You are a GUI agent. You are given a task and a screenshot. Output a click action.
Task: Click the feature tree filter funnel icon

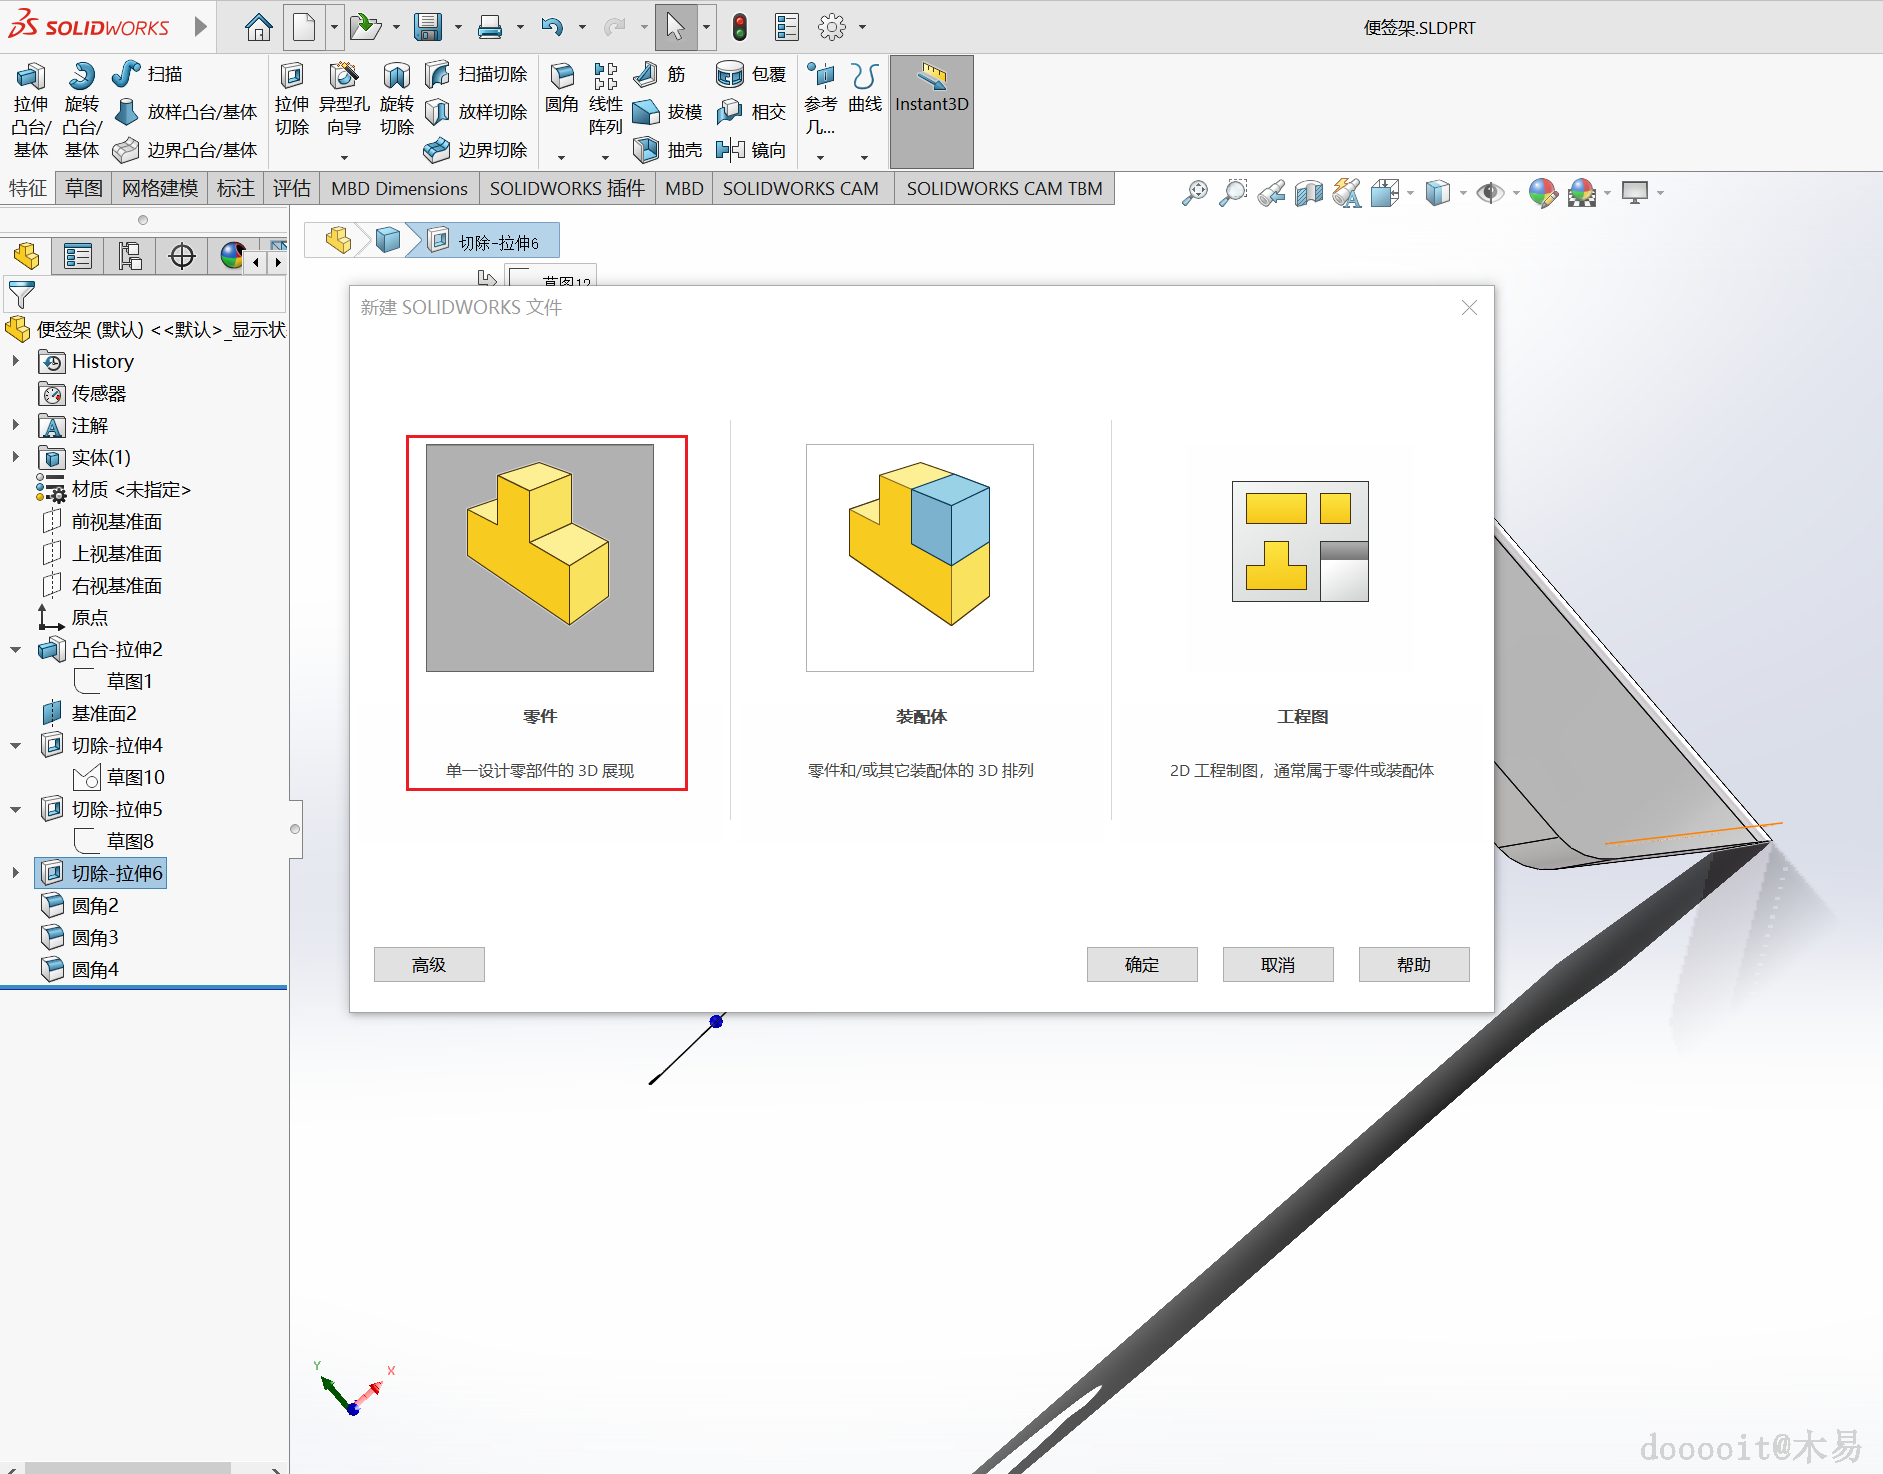21,295
